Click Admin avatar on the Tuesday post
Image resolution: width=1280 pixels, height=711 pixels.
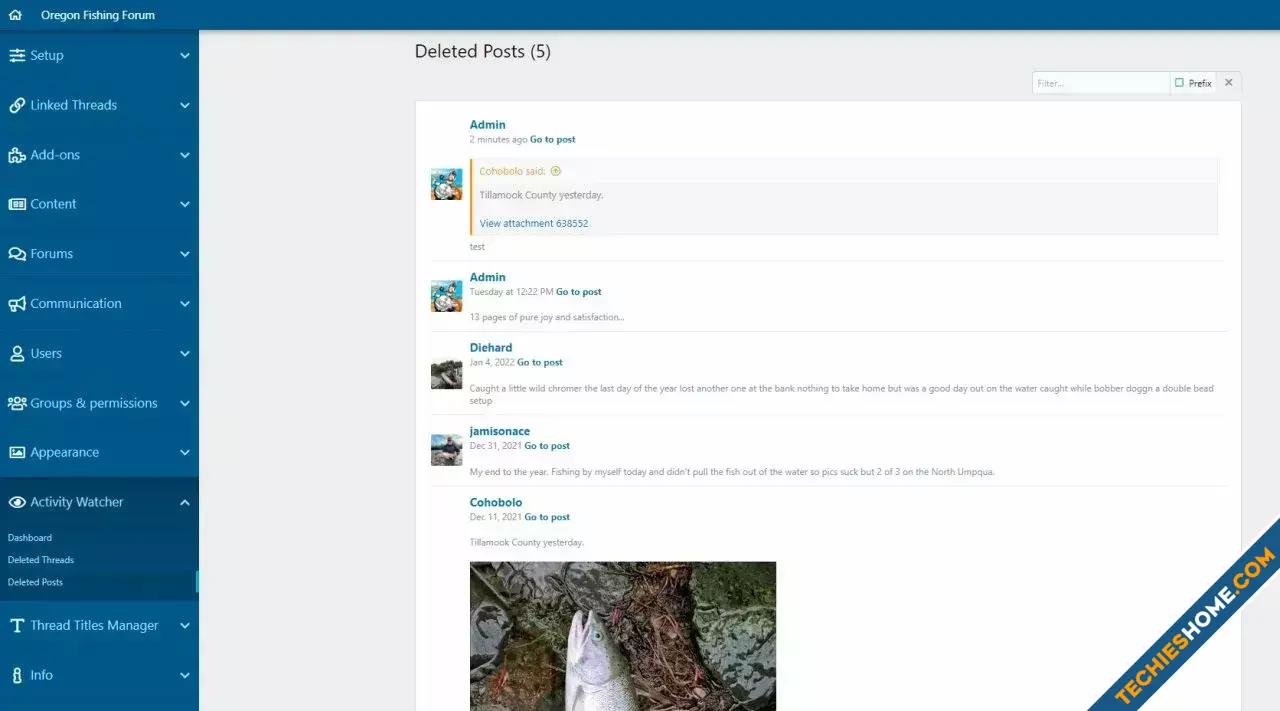tap(446, 296)
